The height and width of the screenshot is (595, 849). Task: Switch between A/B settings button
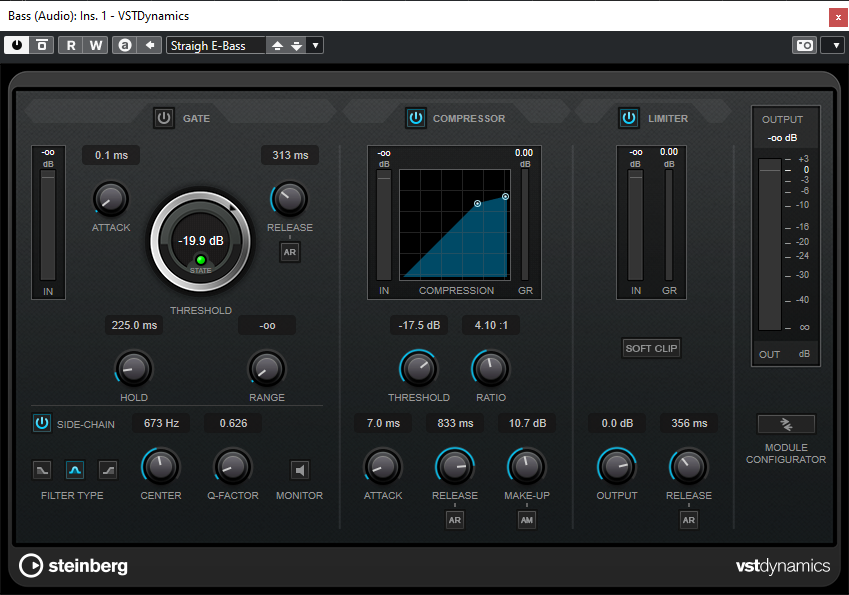click(125, 45)
